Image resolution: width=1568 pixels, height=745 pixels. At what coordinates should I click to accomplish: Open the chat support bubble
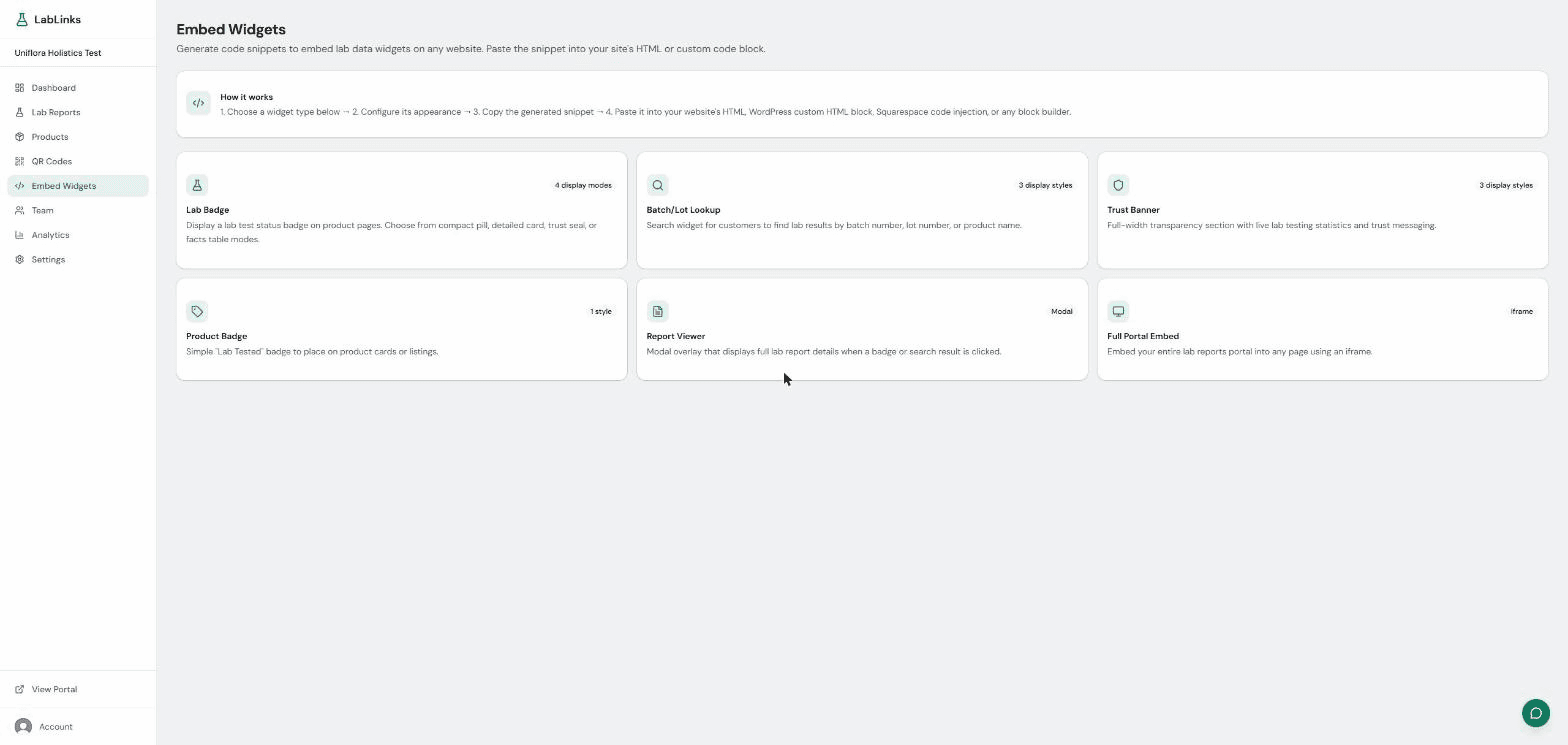click(1535, 713)
